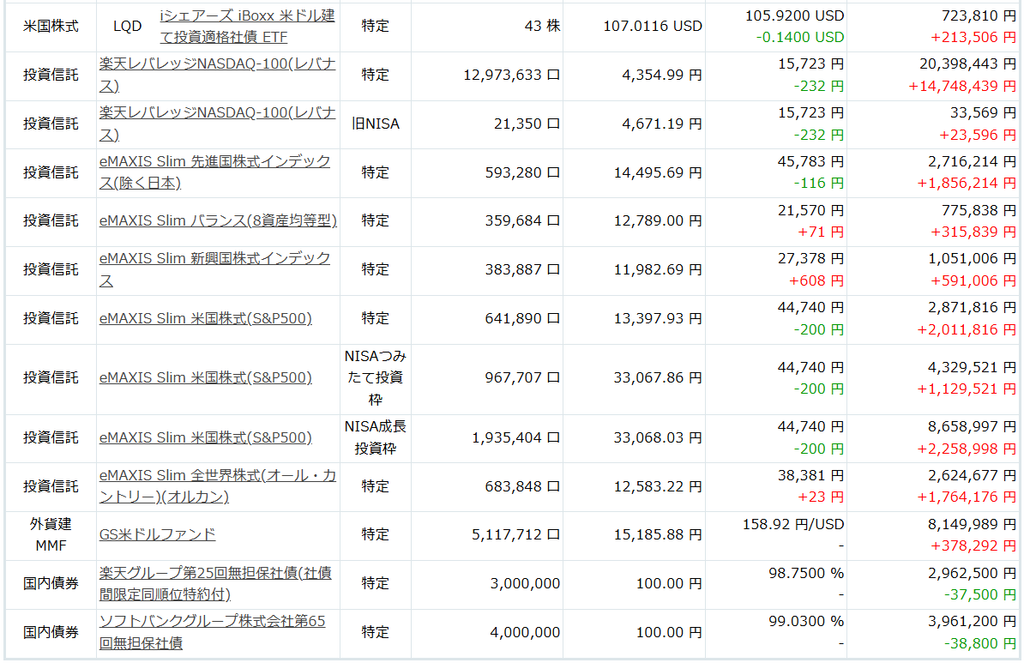Image resolution: width=1024 pixels, height=663 pixels.
Task: Click the +1,856,214 円 gain value
Action: [967, 184]
